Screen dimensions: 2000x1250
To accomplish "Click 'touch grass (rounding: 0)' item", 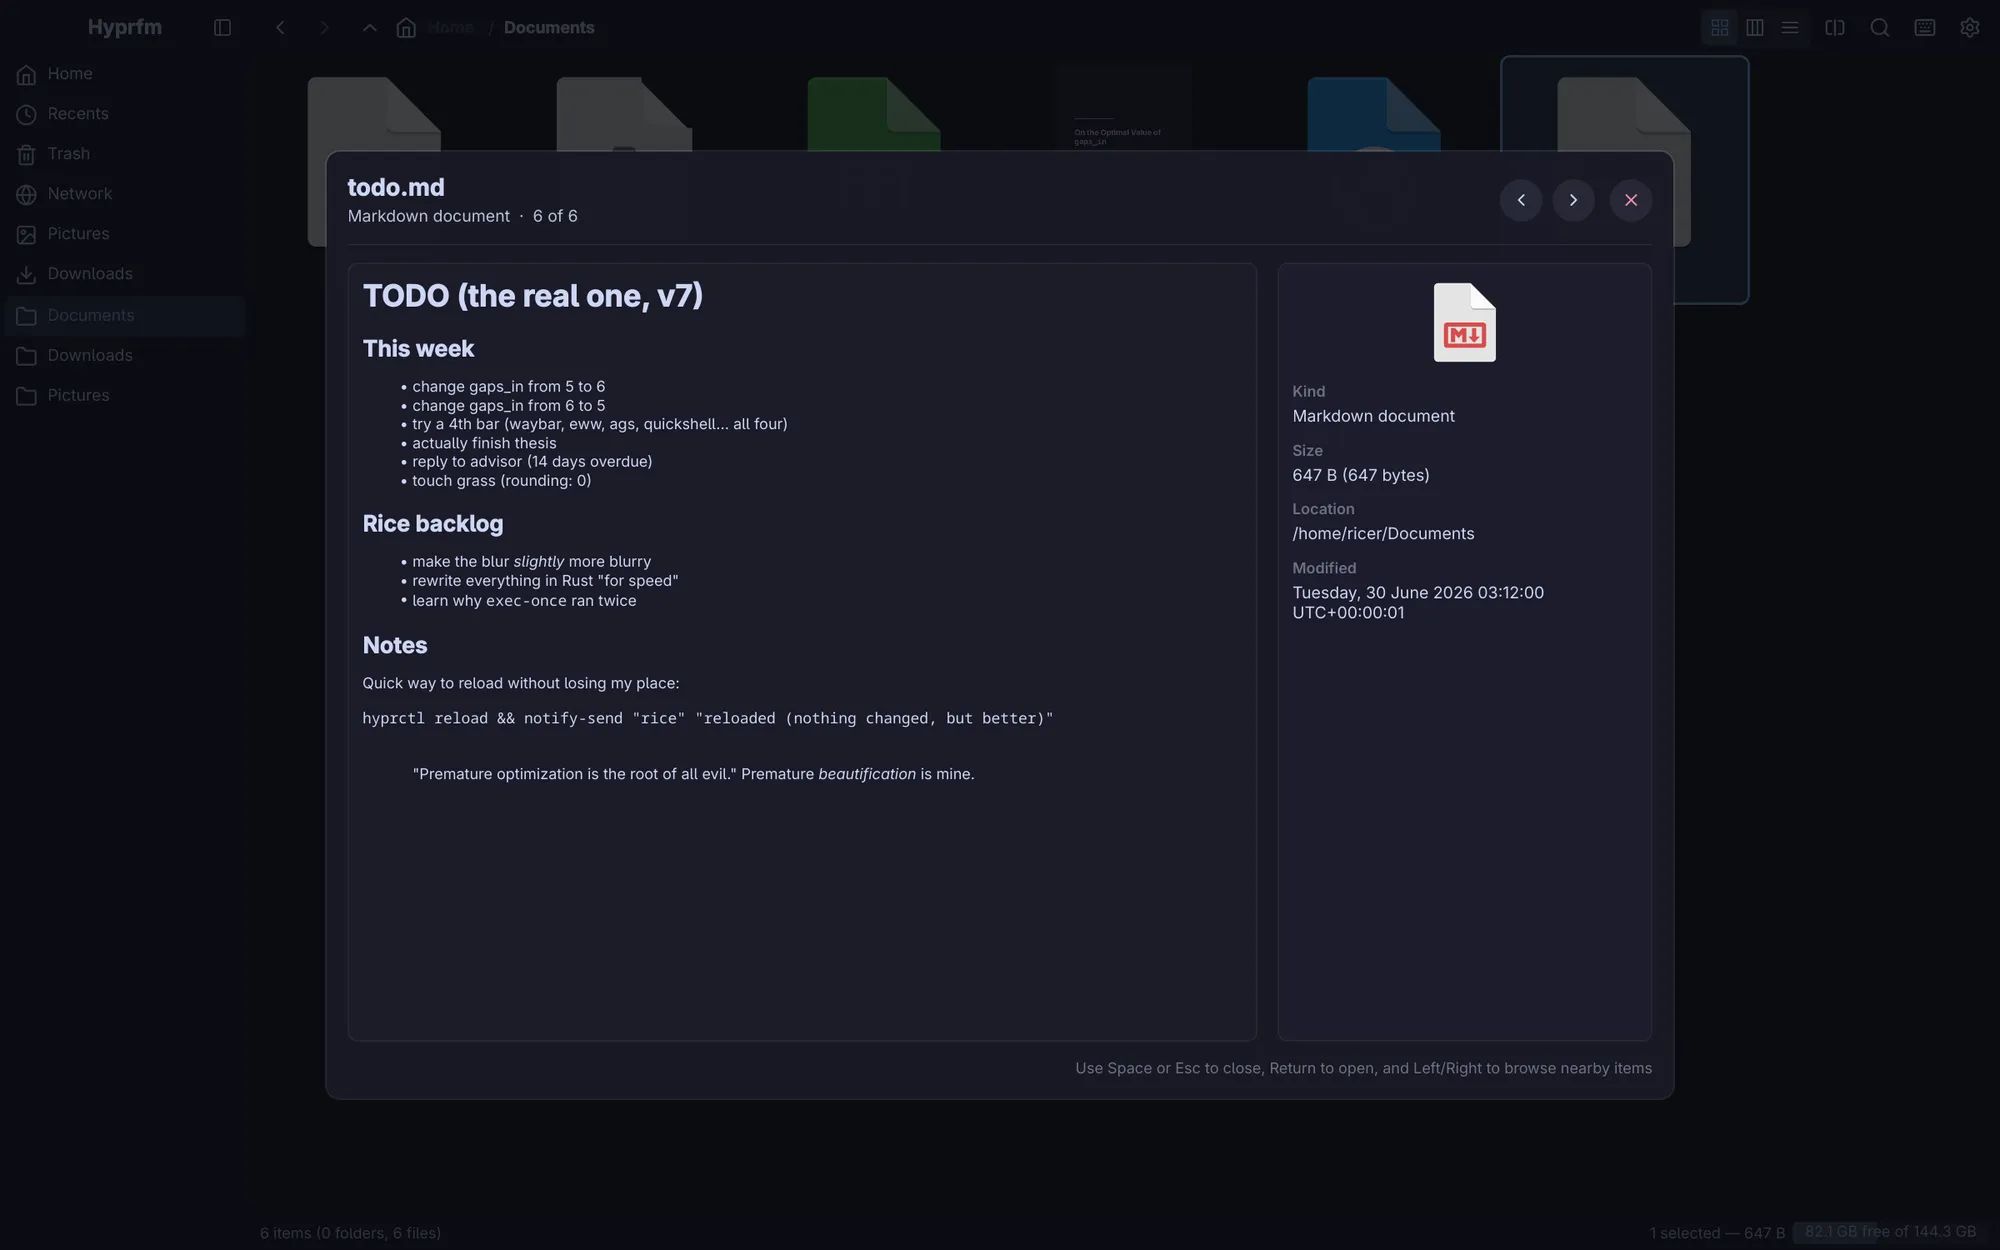I will click(502, 481).
